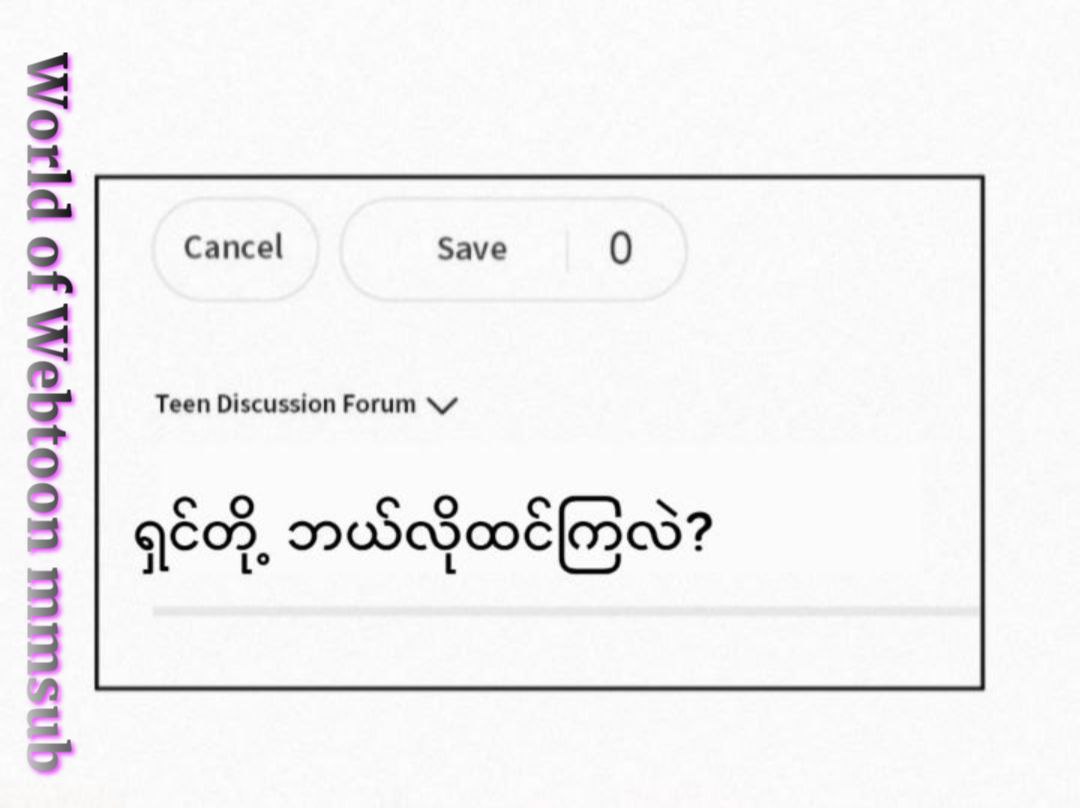The width and height of the screenshot is (1080, 808).
Task: Expand the chevron next to Teen Discussion Forum
Action: 441,406
